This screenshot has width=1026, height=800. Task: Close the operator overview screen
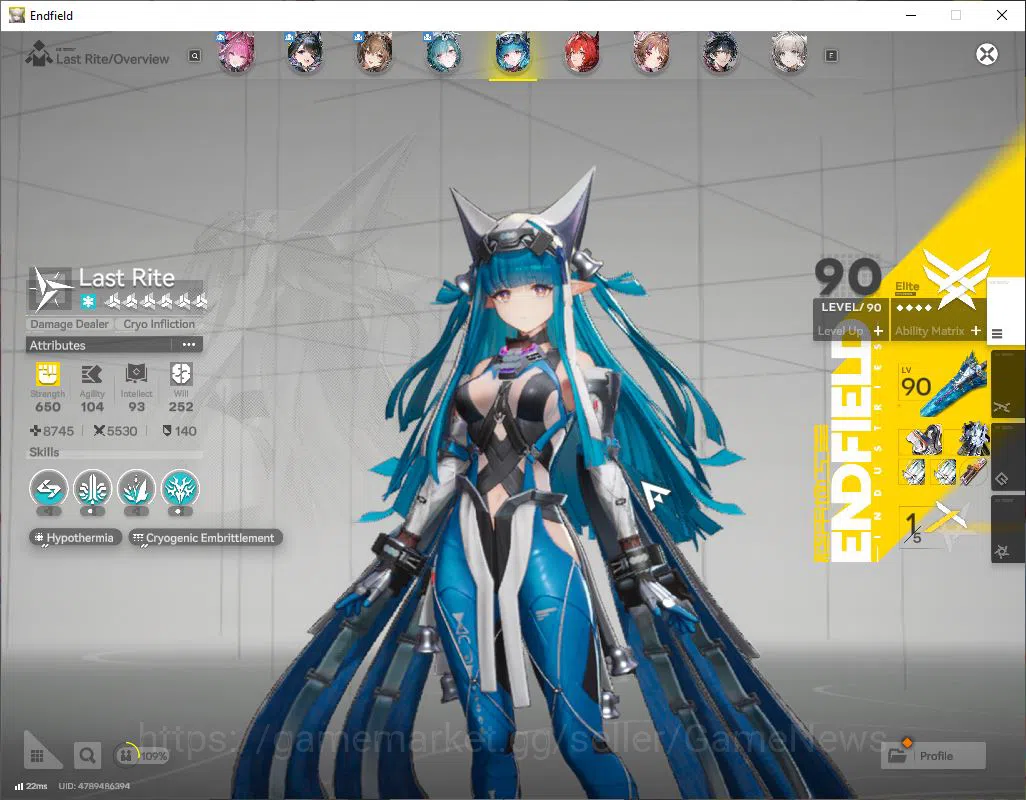coord(987,54)
